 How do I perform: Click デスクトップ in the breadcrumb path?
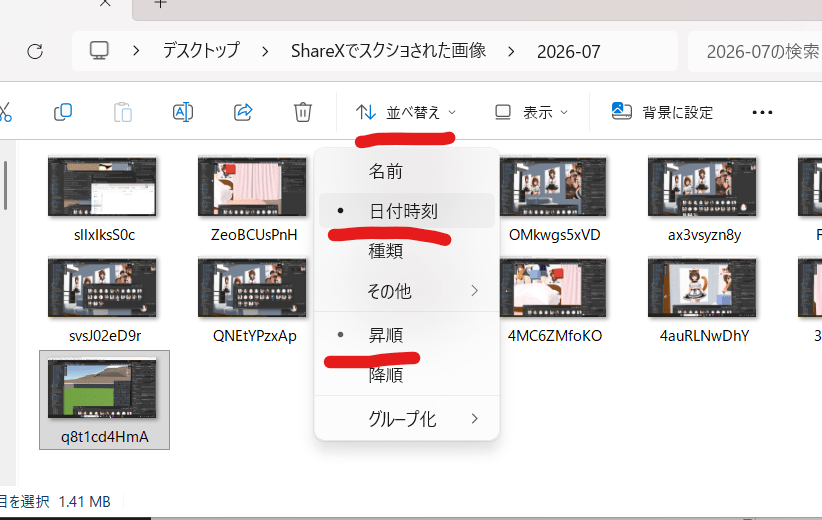coord(201,51)
